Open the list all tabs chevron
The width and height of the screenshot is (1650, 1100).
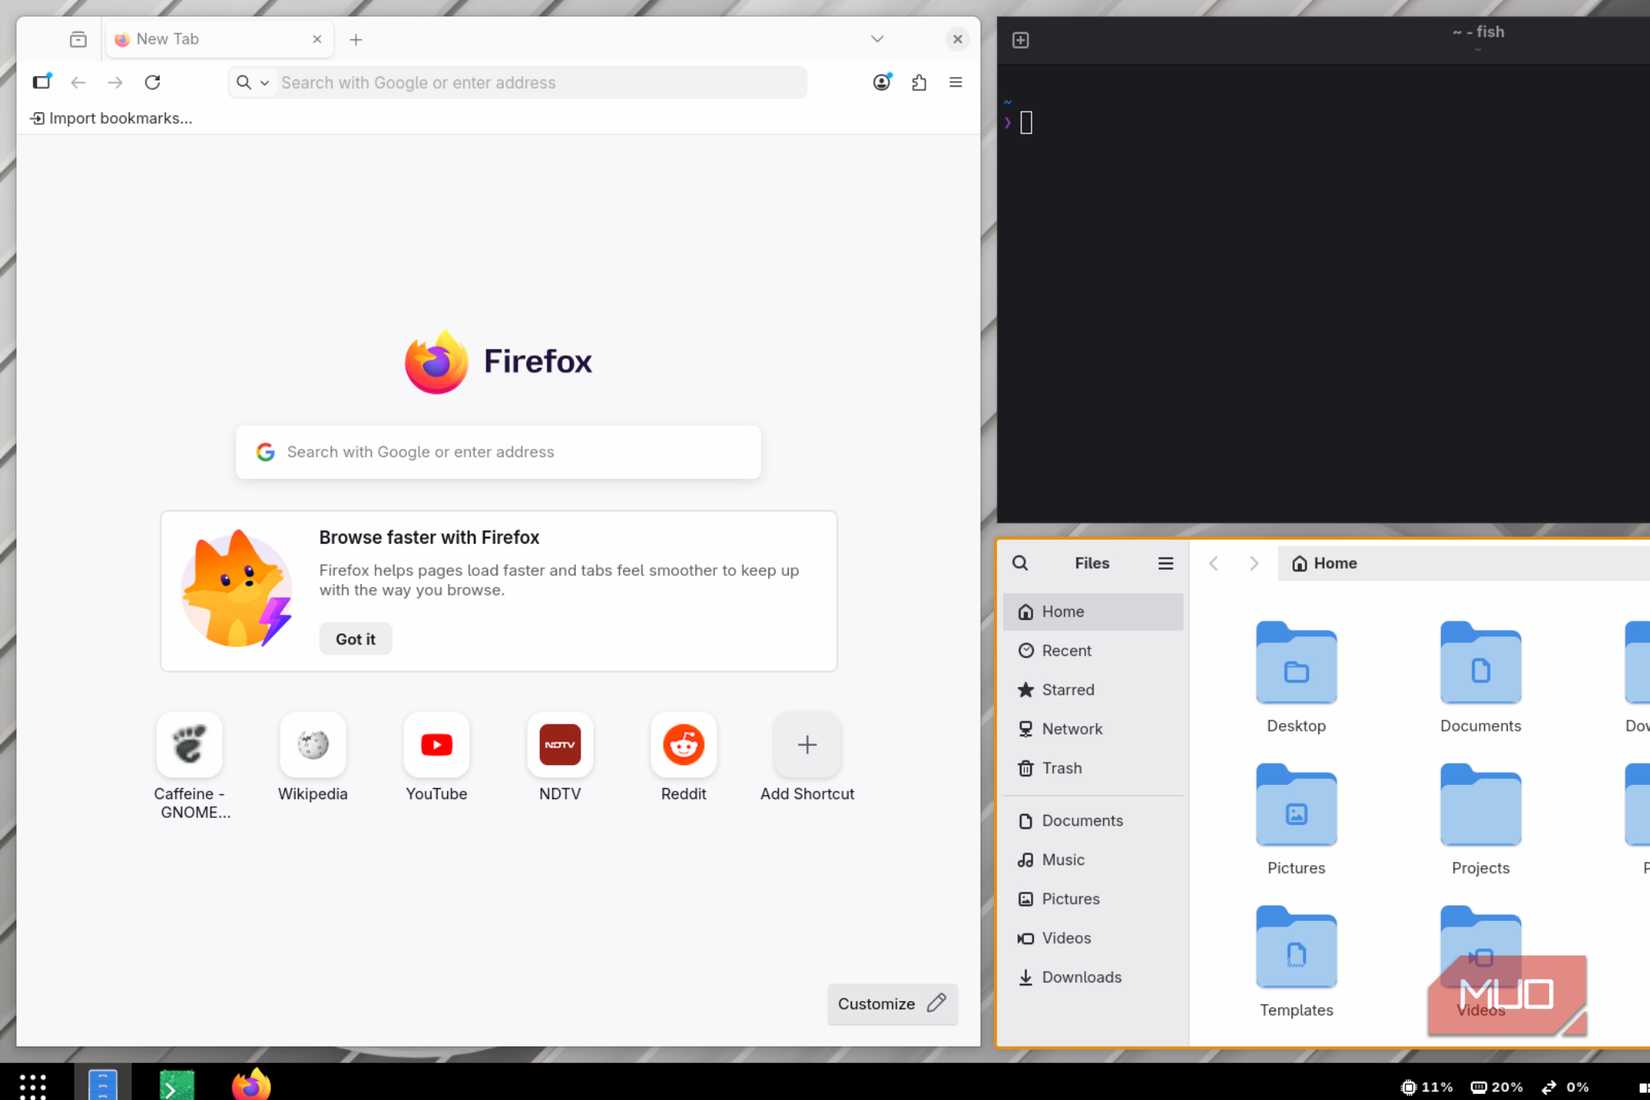click(x=876, y=39)
